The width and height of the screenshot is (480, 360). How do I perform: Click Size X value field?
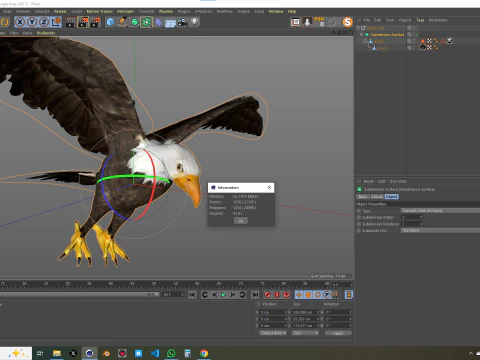point(305,312)
